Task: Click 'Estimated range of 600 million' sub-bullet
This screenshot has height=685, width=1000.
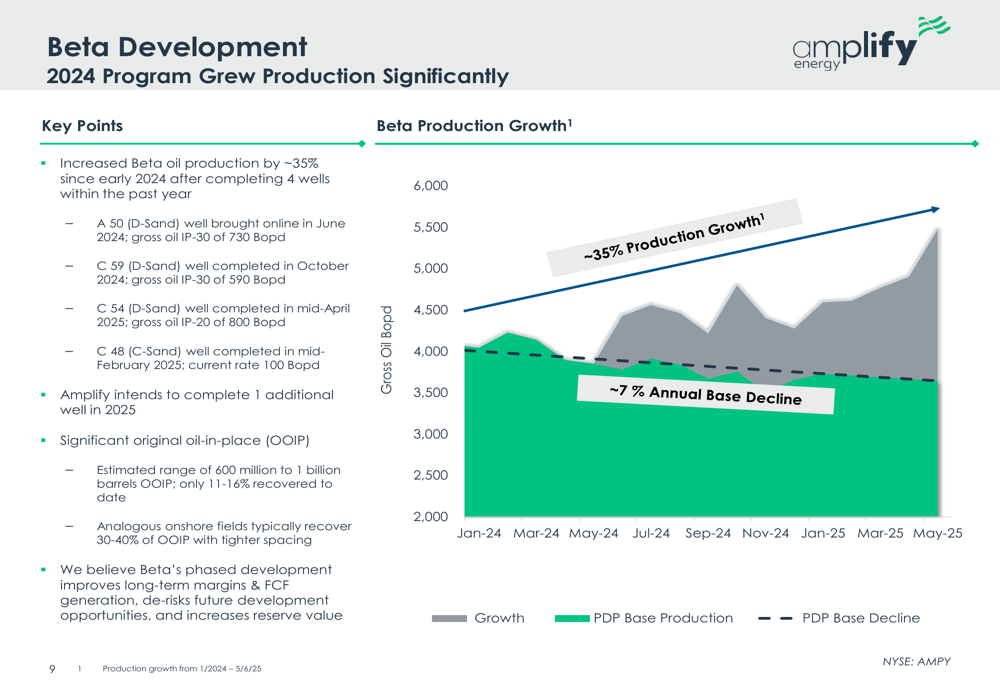Action: 219,483
